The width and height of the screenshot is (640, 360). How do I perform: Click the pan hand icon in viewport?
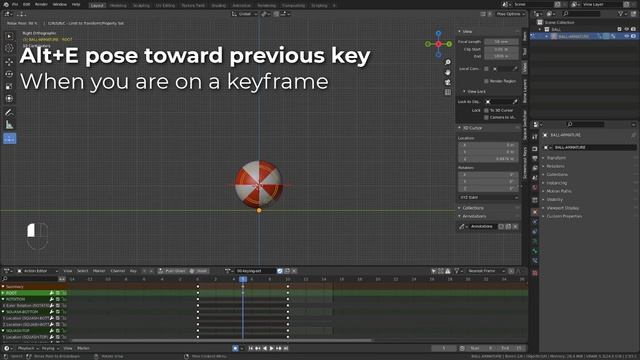[448, 72]
